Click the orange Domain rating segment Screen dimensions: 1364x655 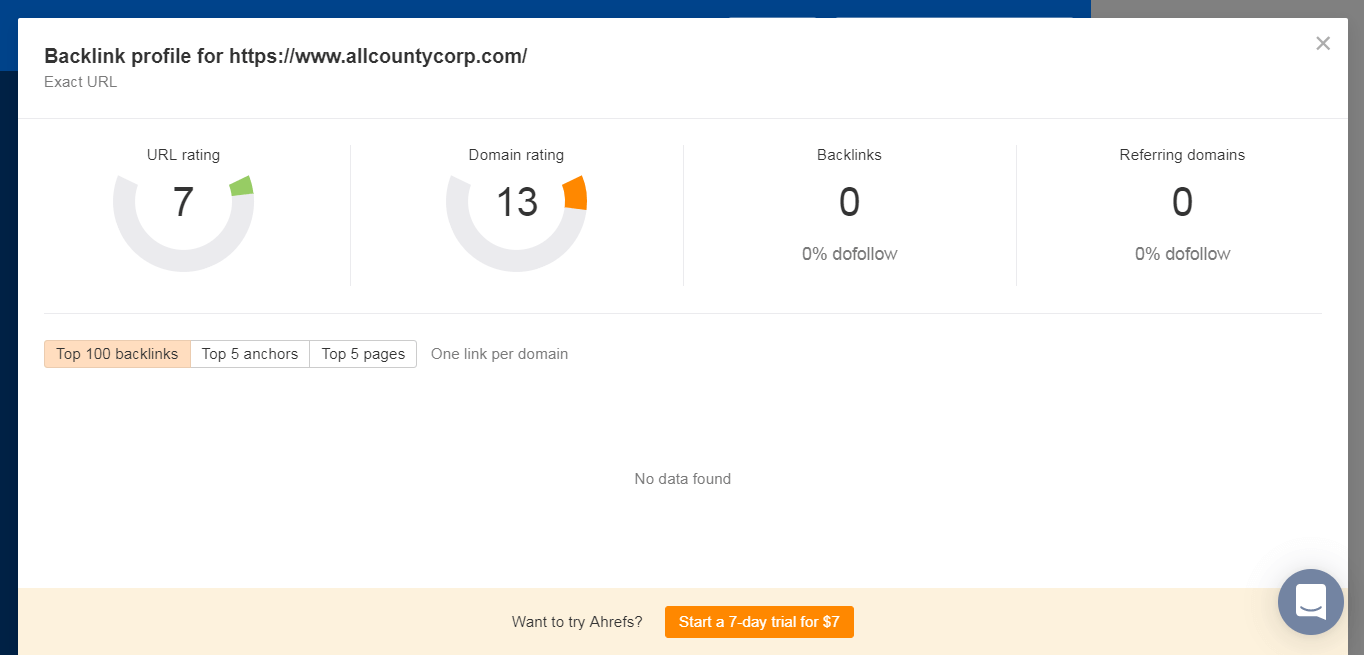coord(575,193)
